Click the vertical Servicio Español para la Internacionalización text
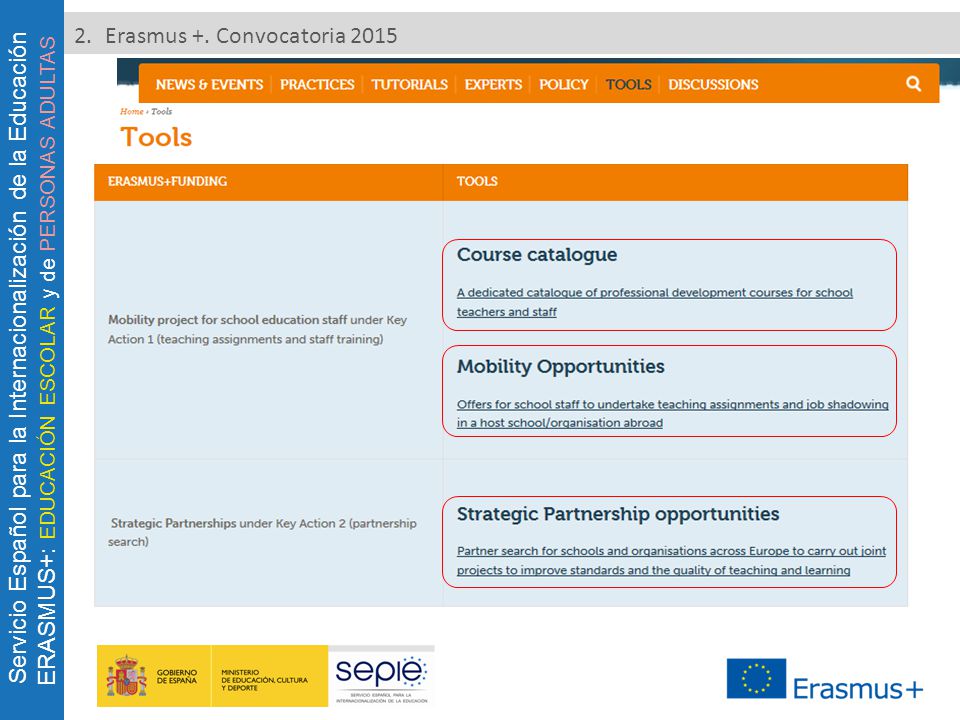960x720 pixels. click(18, 358)
